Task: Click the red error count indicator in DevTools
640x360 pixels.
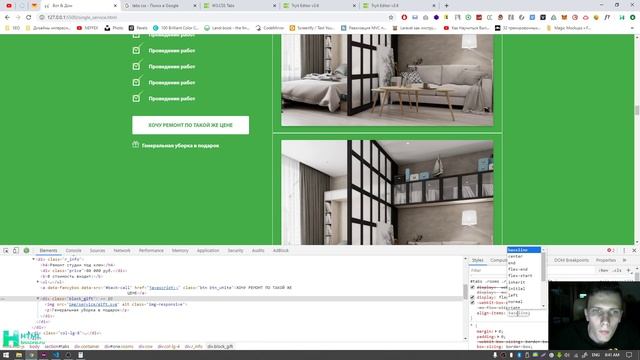Action: click(611, 250)
